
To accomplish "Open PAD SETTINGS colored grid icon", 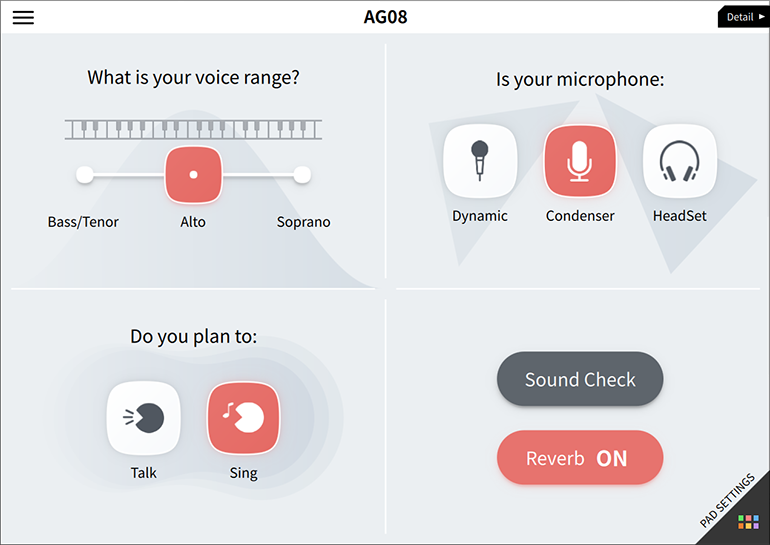I will 748,522.
